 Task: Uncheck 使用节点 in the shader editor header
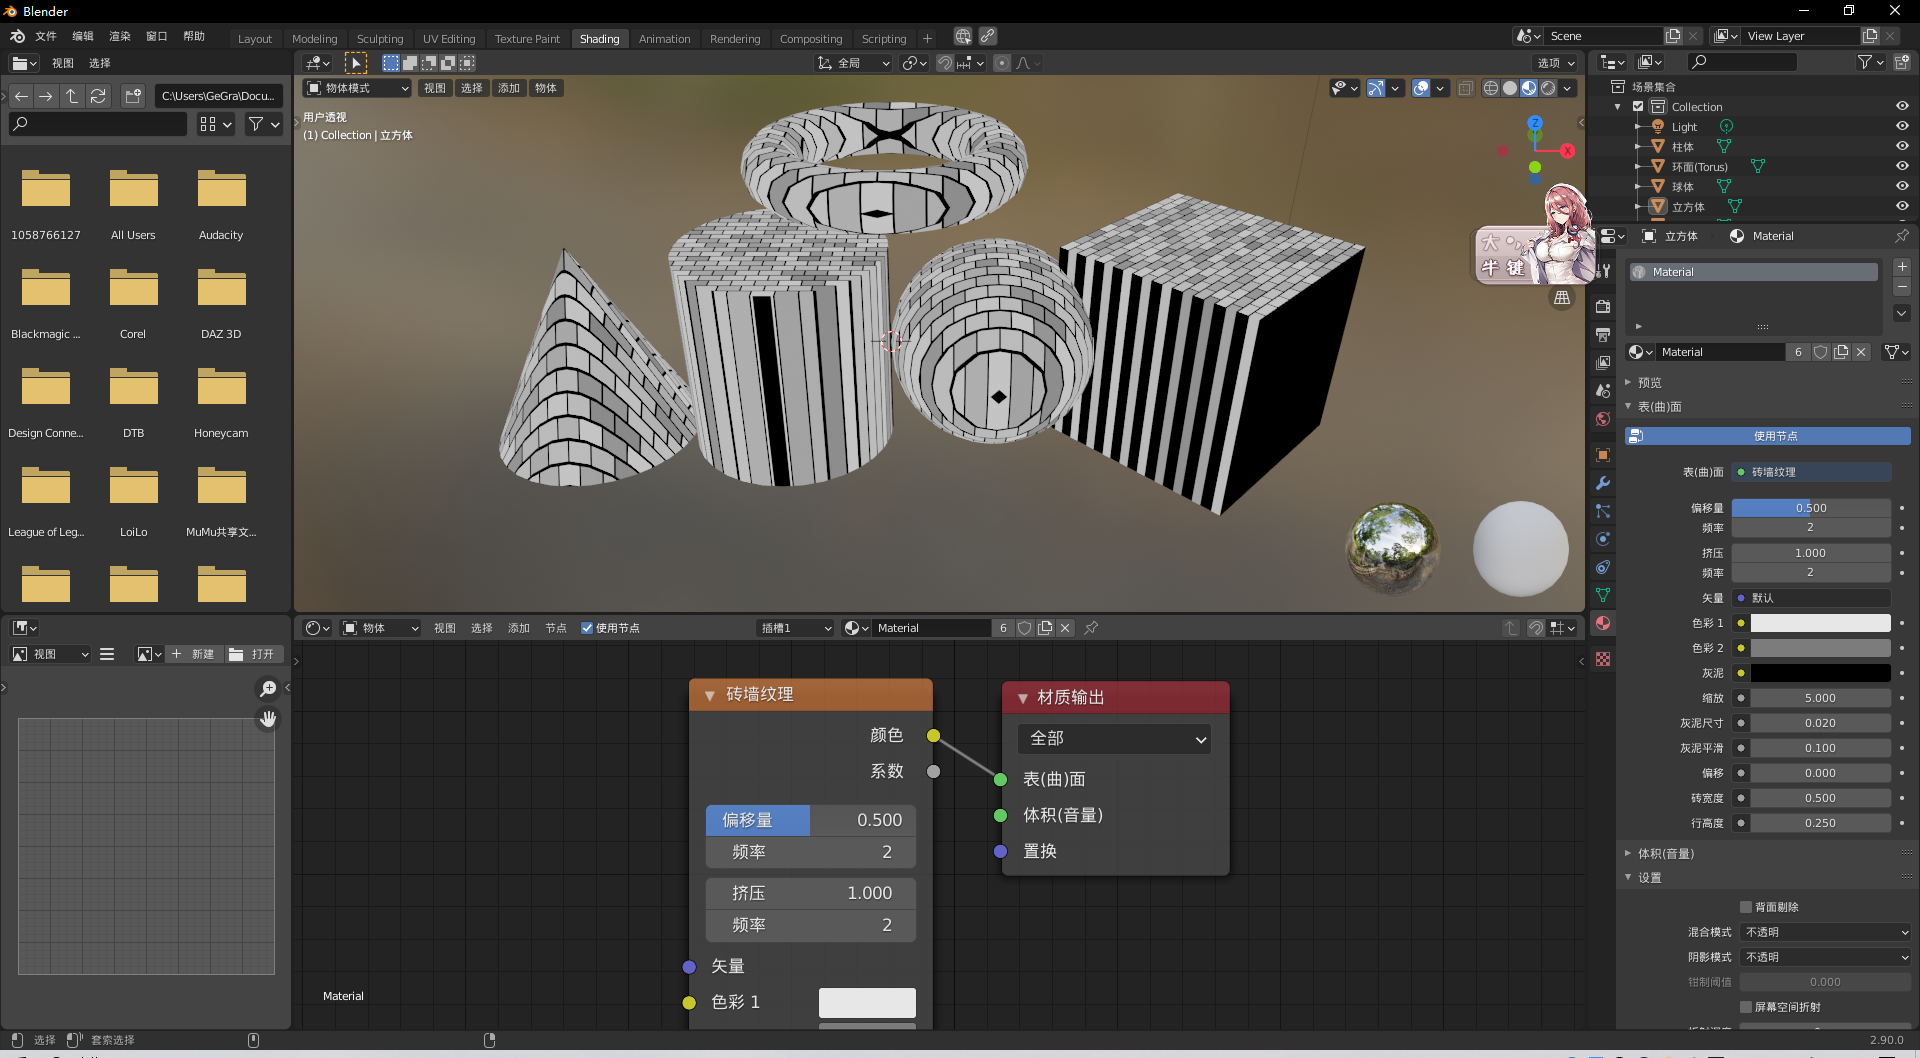click(587, 628)
